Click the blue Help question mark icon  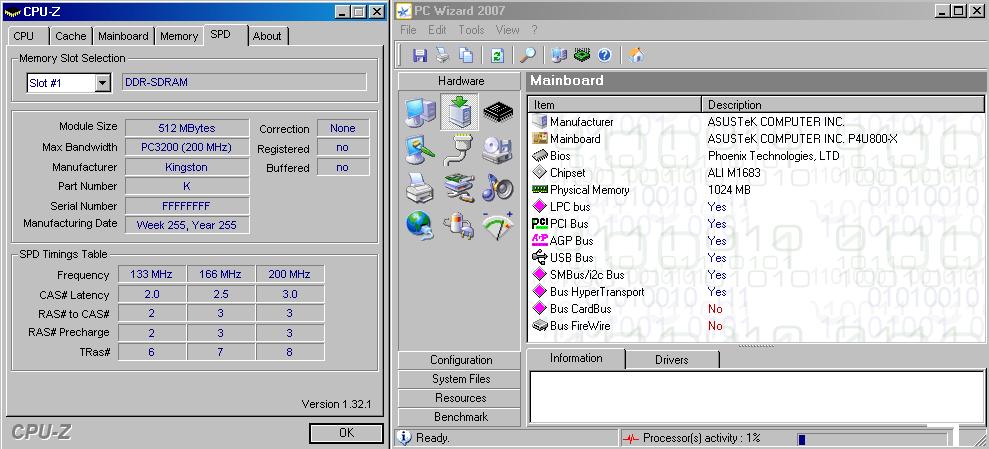(x=604, y=55)
